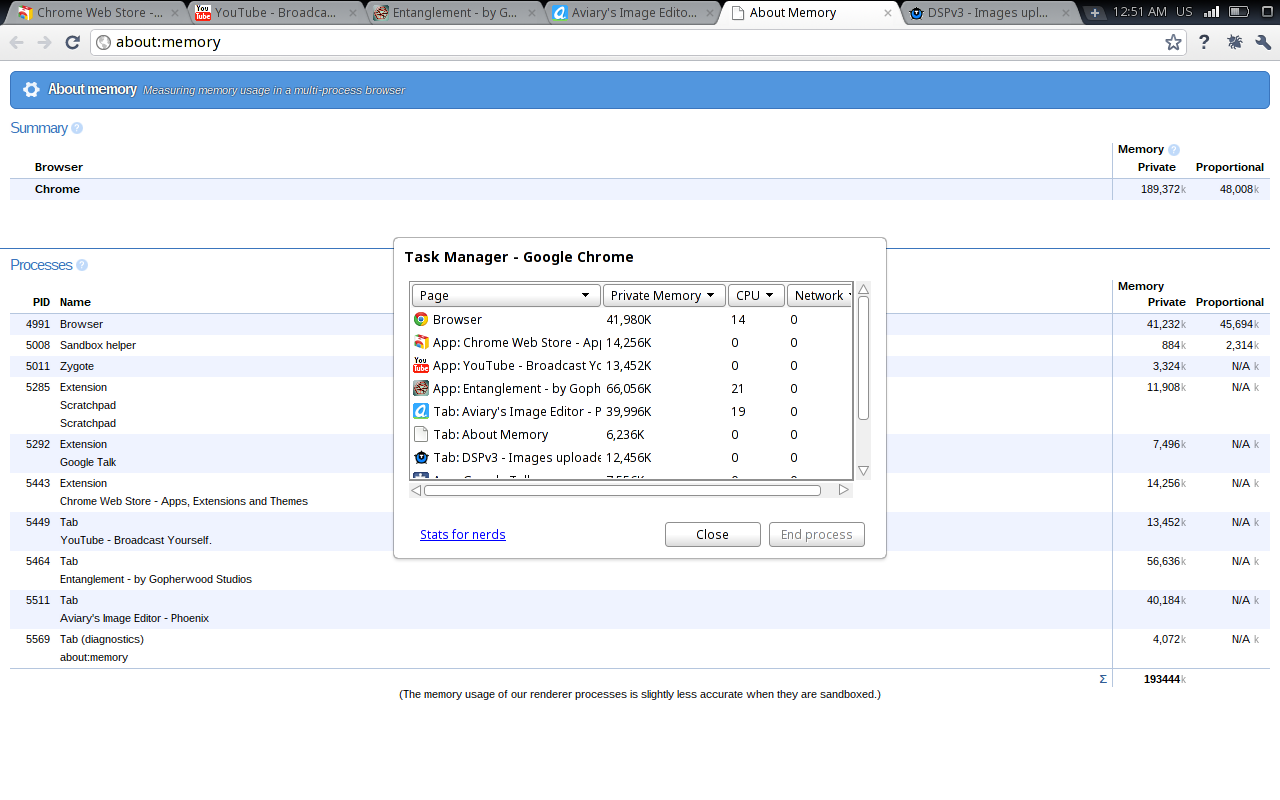Viewport: 1280px width, 800px height.
Task: Click the Entanglement - by Gopherwood Studios row text
Action: click(x=156, y=579)
